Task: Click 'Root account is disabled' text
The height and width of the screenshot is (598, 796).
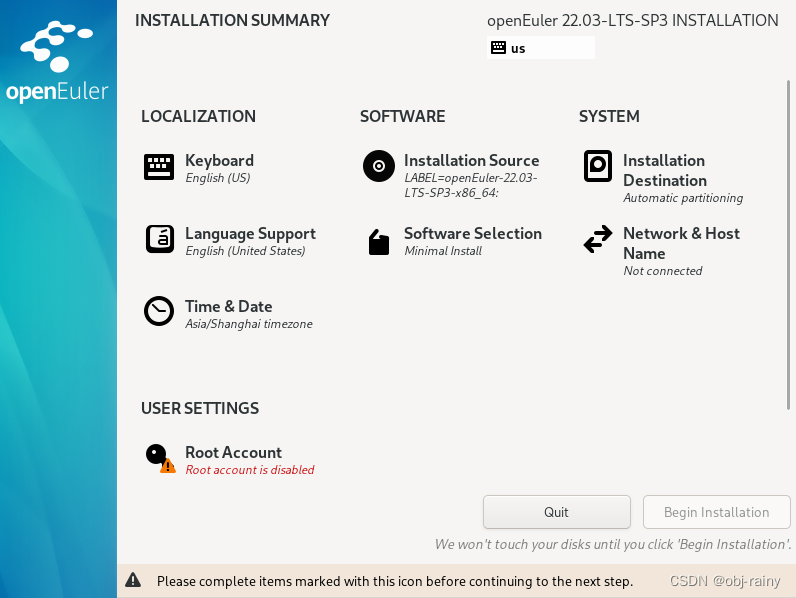Action: 250,470
